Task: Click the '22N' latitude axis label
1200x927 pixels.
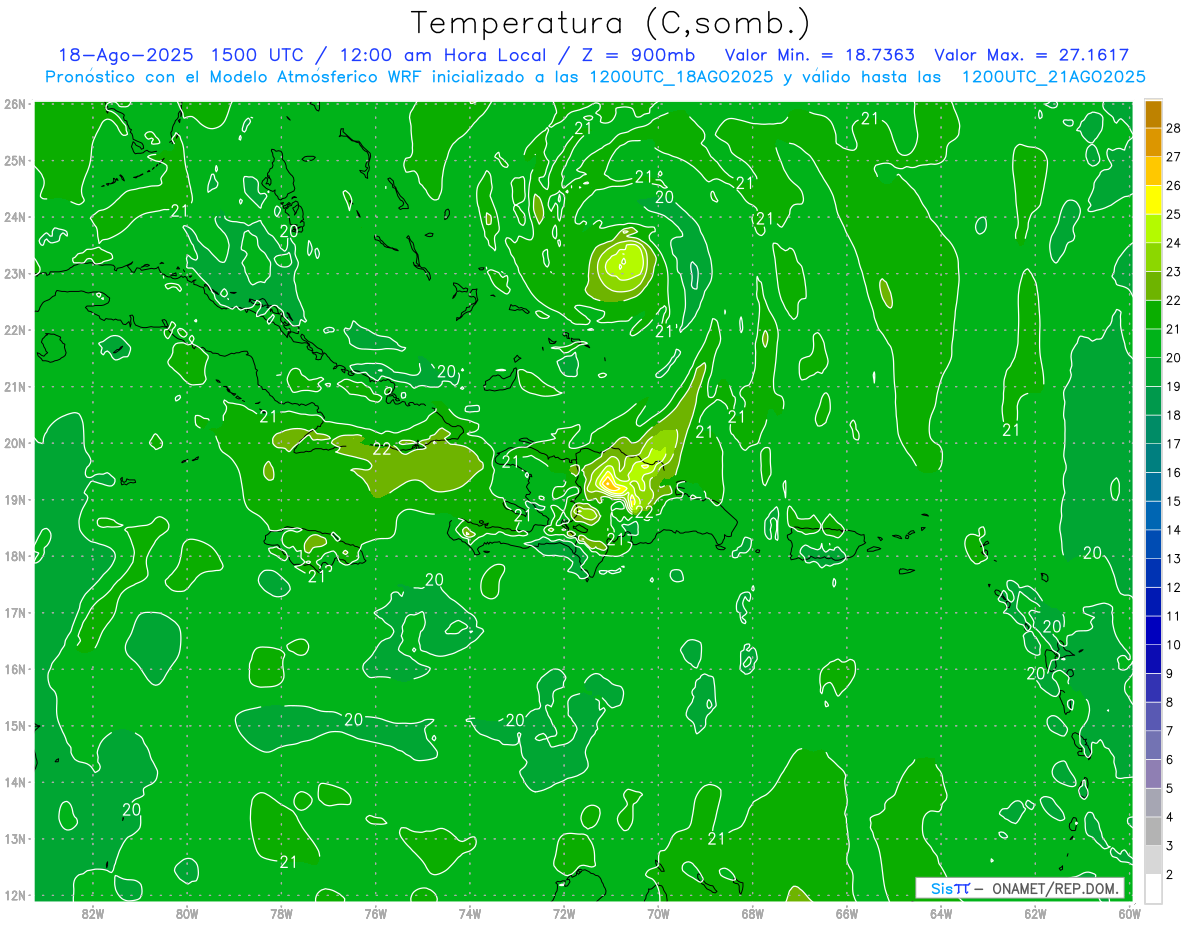Action: point(14,330)
